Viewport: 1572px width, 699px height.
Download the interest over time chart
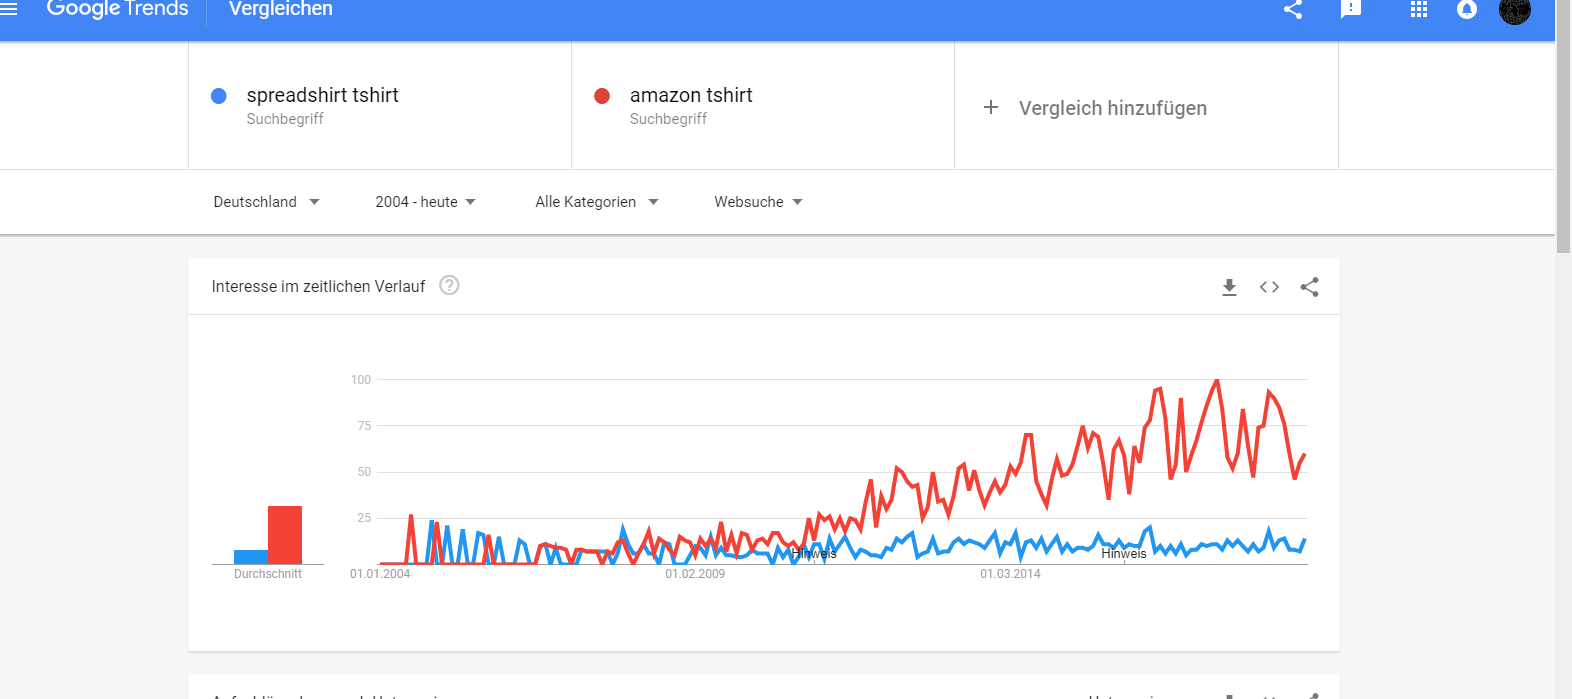click(1230, 288)
